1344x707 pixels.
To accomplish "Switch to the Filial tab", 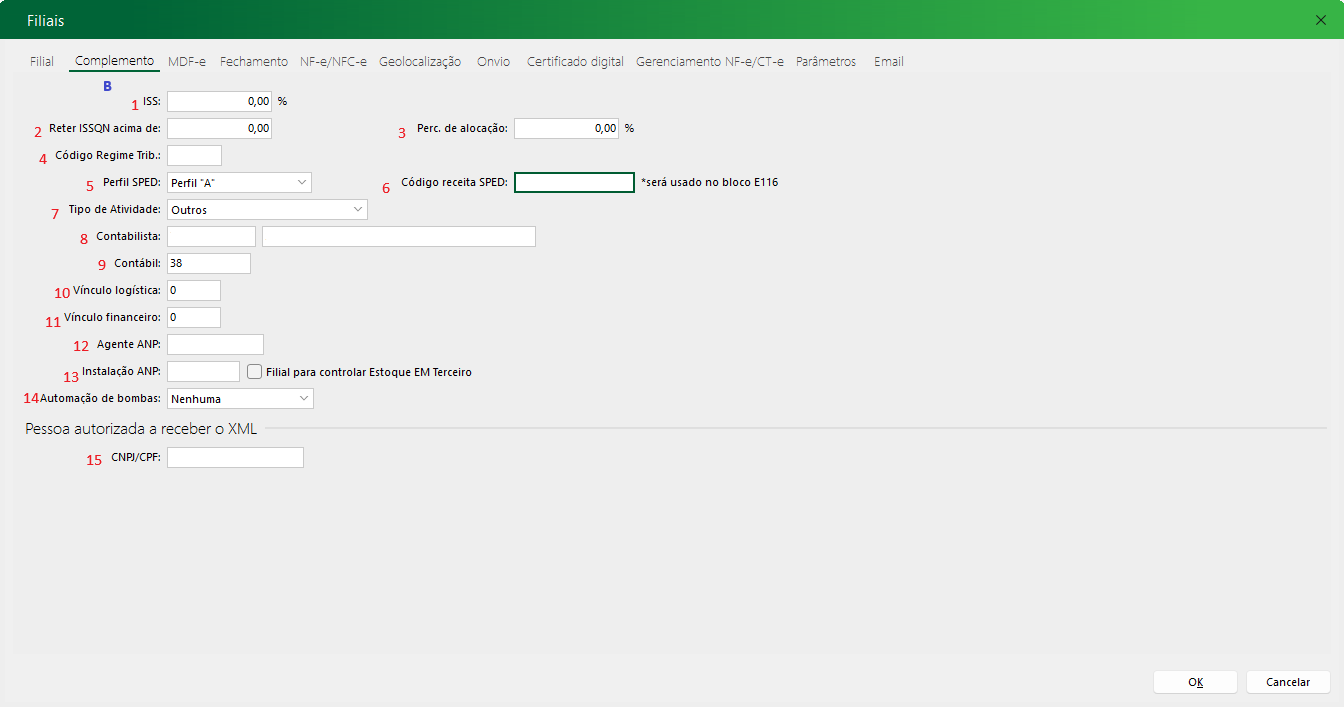I will point(42,62).
